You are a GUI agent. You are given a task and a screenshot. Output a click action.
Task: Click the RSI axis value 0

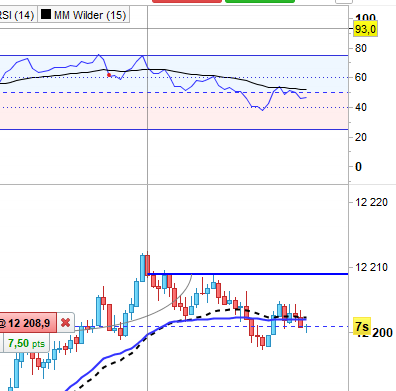(x=358, y=167)
